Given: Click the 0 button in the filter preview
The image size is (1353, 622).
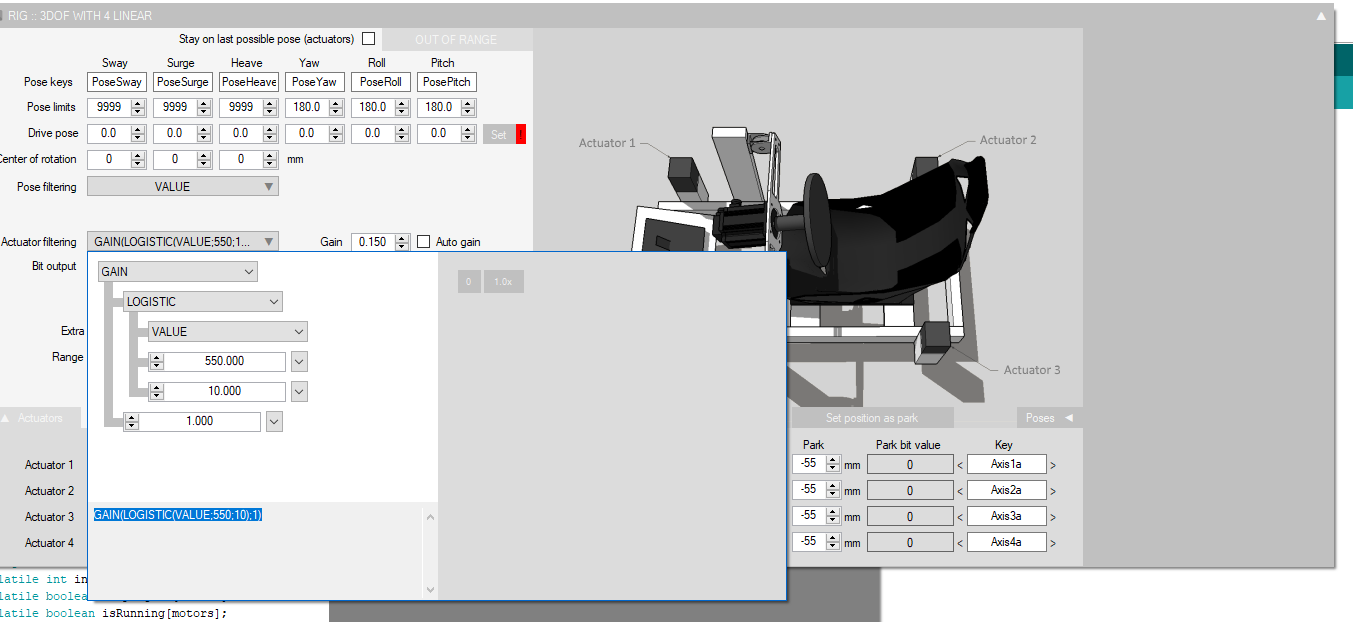Looking at the screenshot, I should point(470,282).
